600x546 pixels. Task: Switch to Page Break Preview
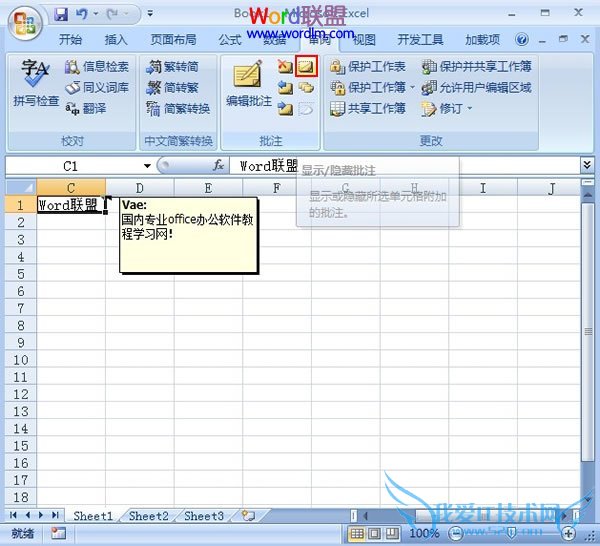tap(391, 533)
